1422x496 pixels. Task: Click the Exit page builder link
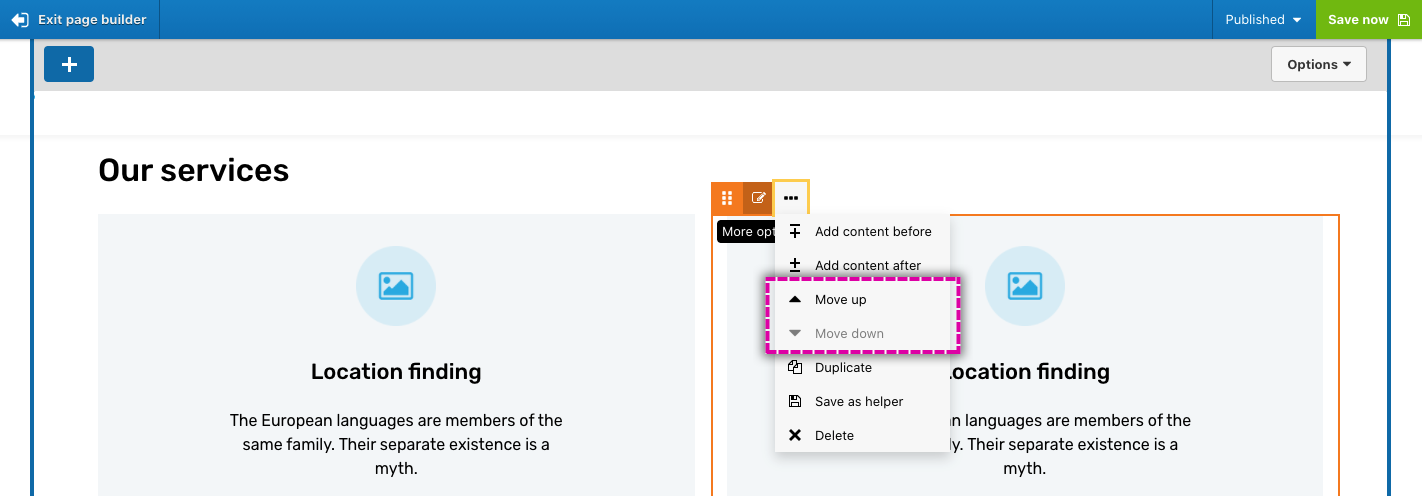91,20
